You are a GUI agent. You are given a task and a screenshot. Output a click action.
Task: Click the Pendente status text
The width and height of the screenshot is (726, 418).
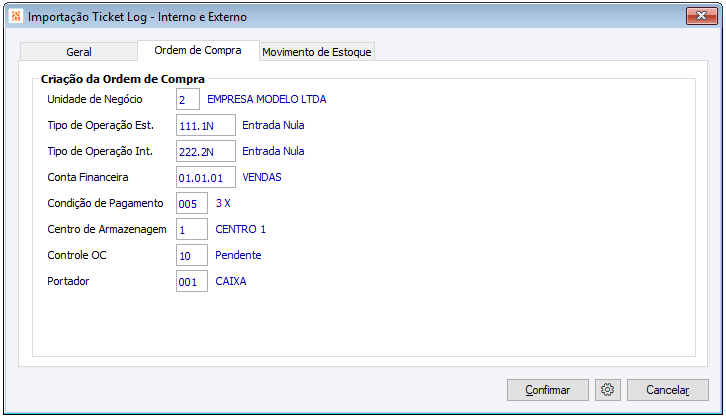(238, 255)
